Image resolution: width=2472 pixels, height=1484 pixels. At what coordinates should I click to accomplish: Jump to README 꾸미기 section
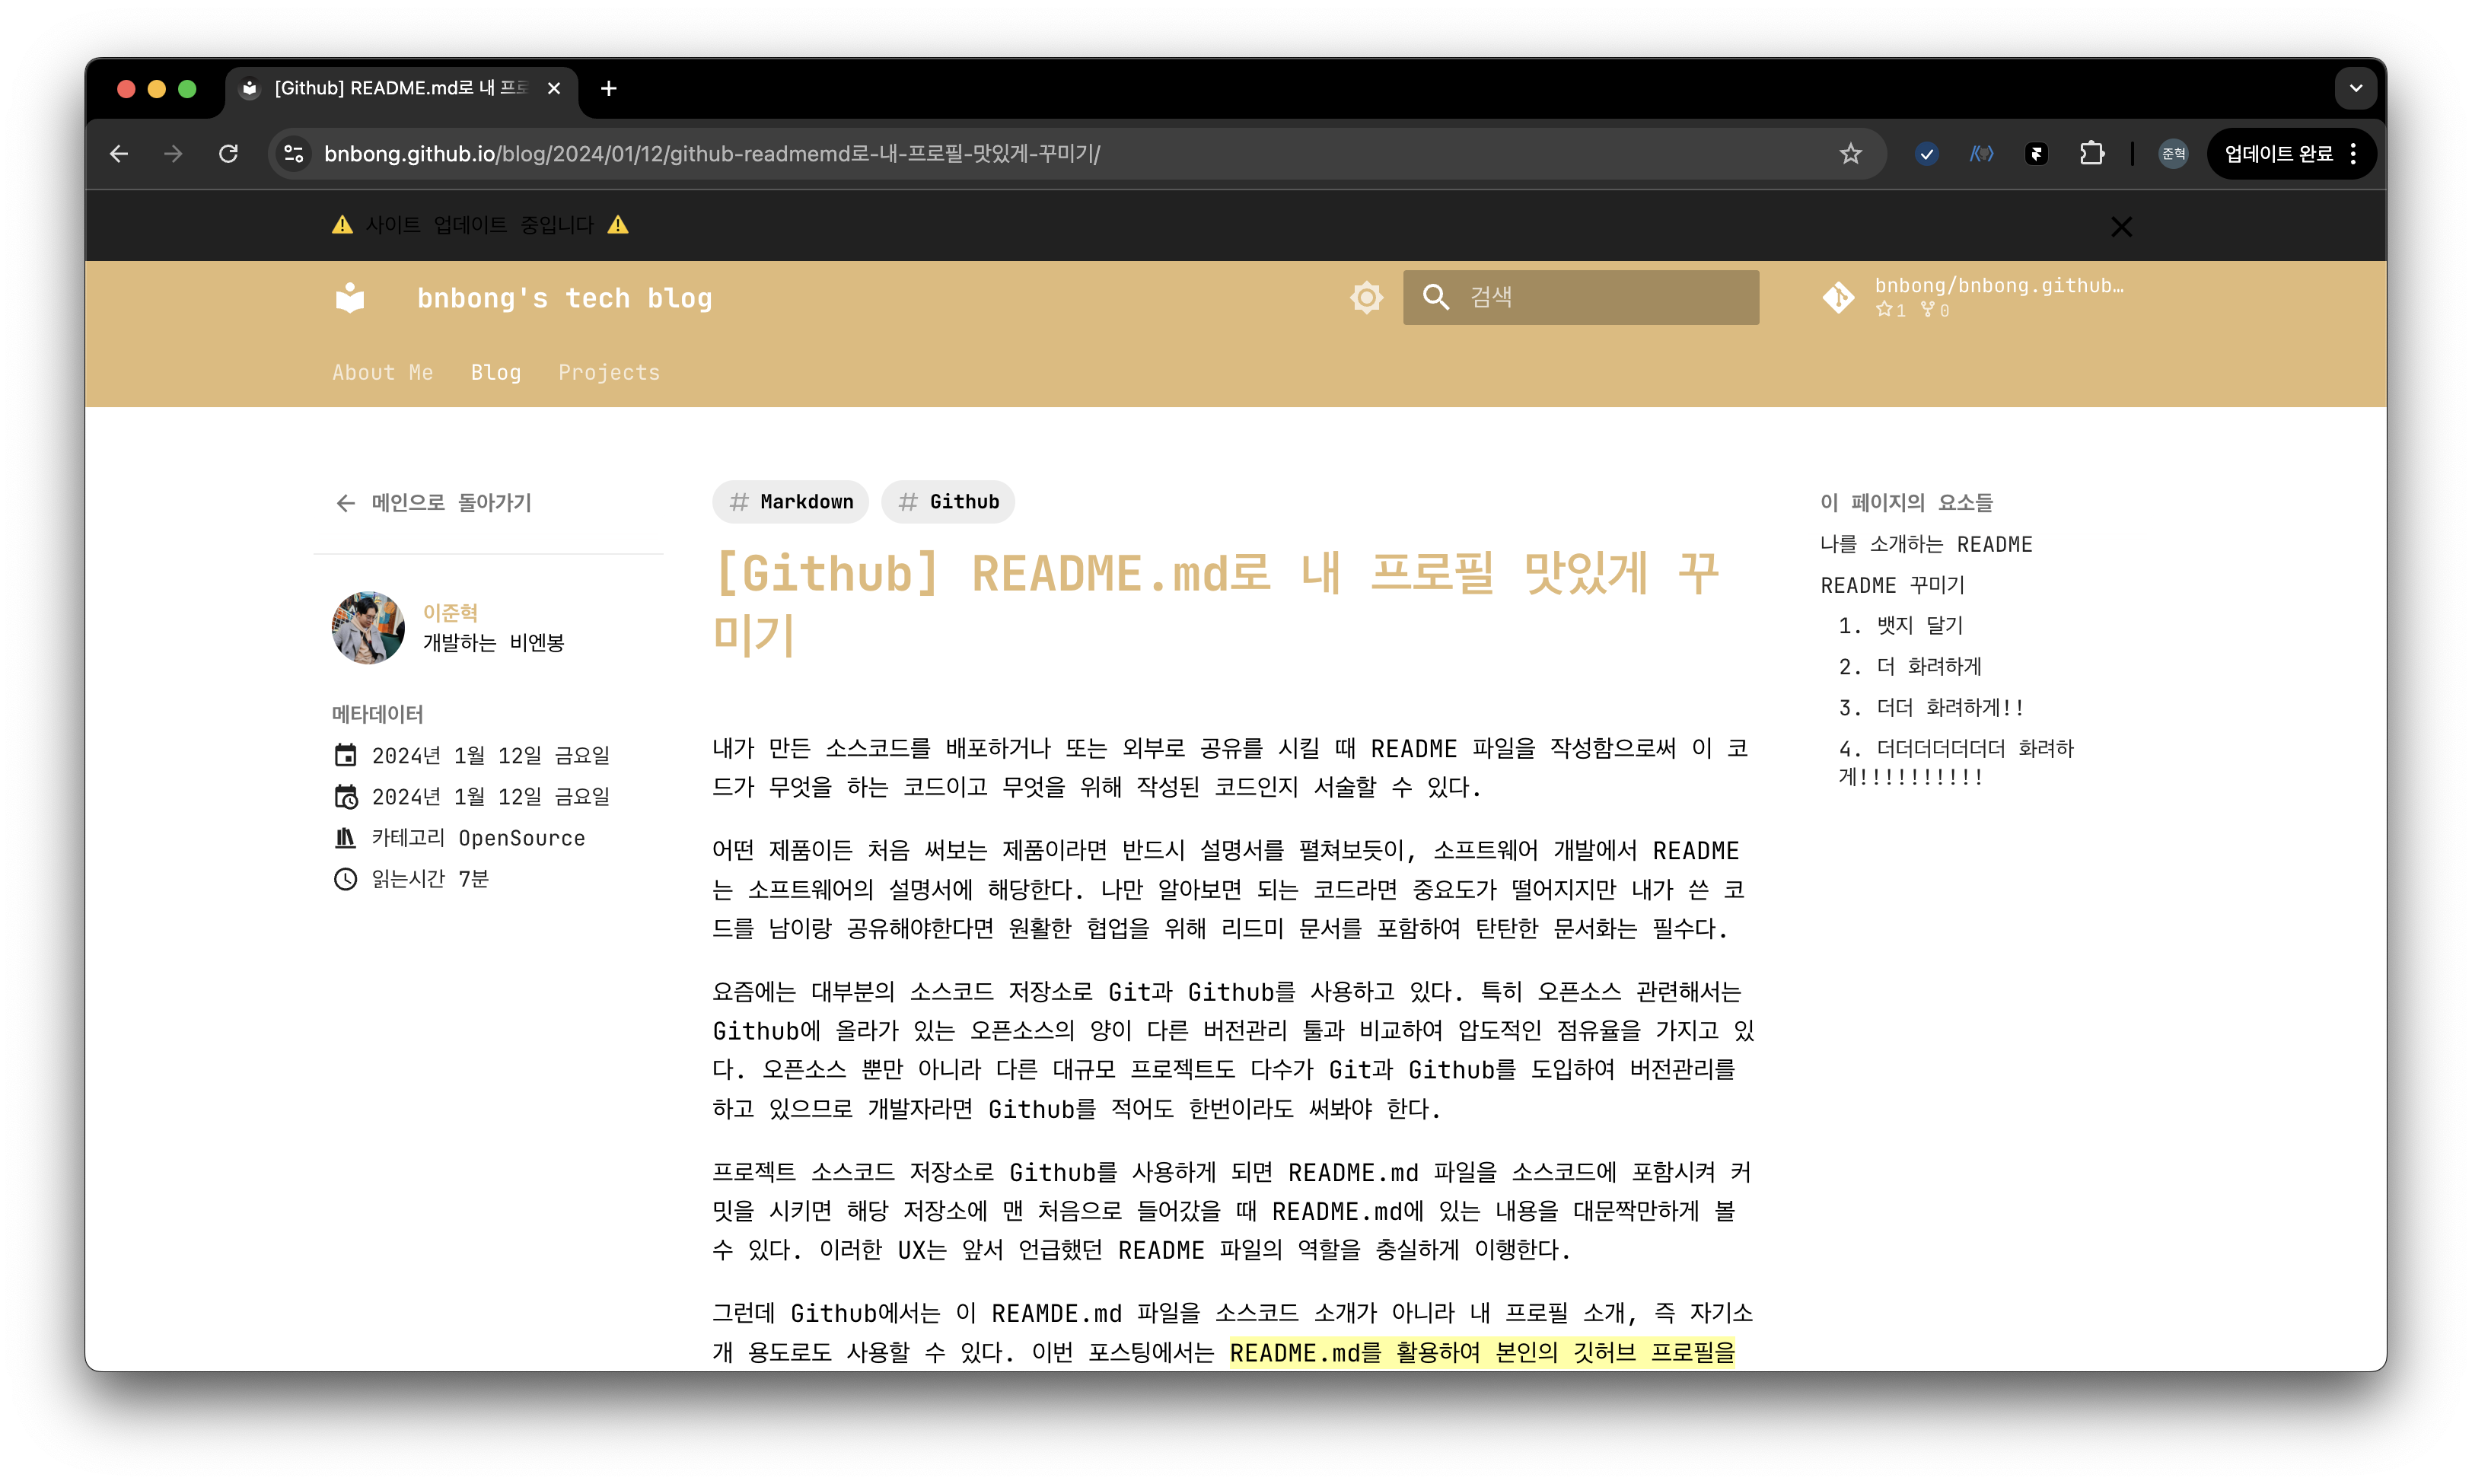1892,585
